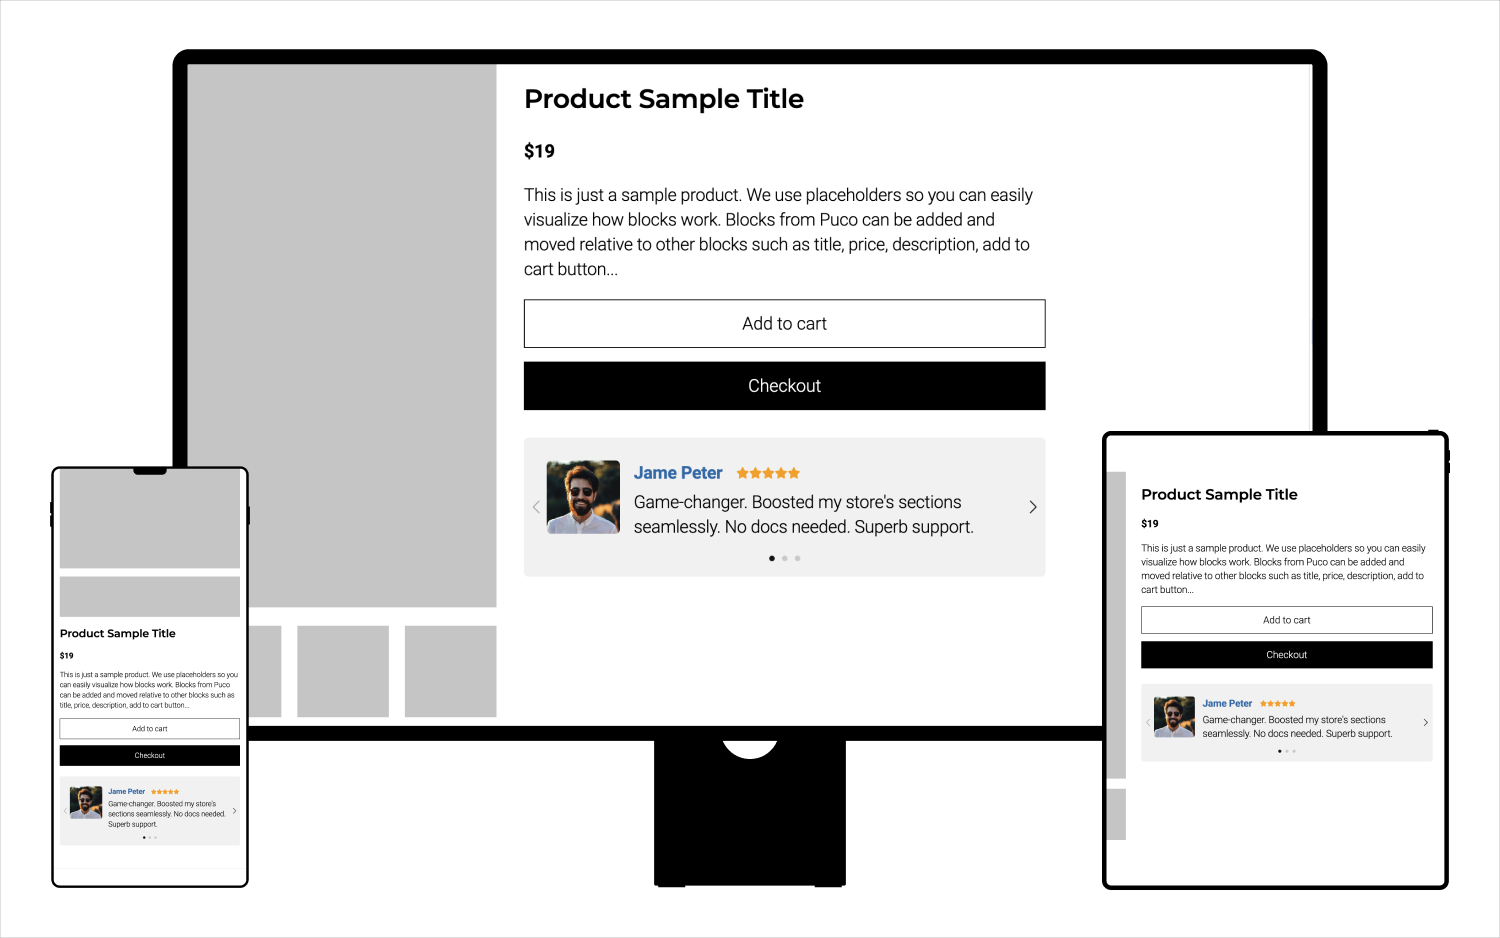Click the Add to cart button on the desktop view
This screenshot has height=938, width=1500.
click(x=784, y=323)
